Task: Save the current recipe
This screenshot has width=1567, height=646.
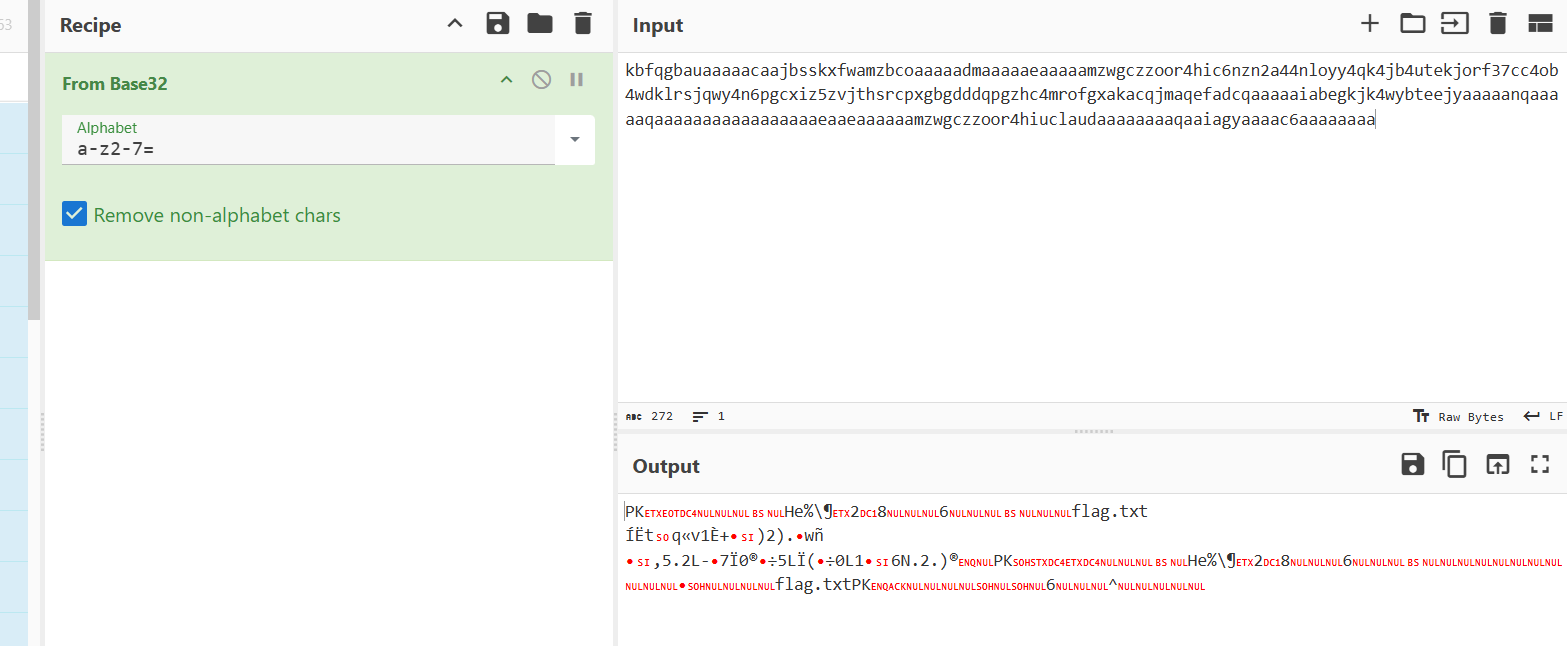Action: (497, 24)
